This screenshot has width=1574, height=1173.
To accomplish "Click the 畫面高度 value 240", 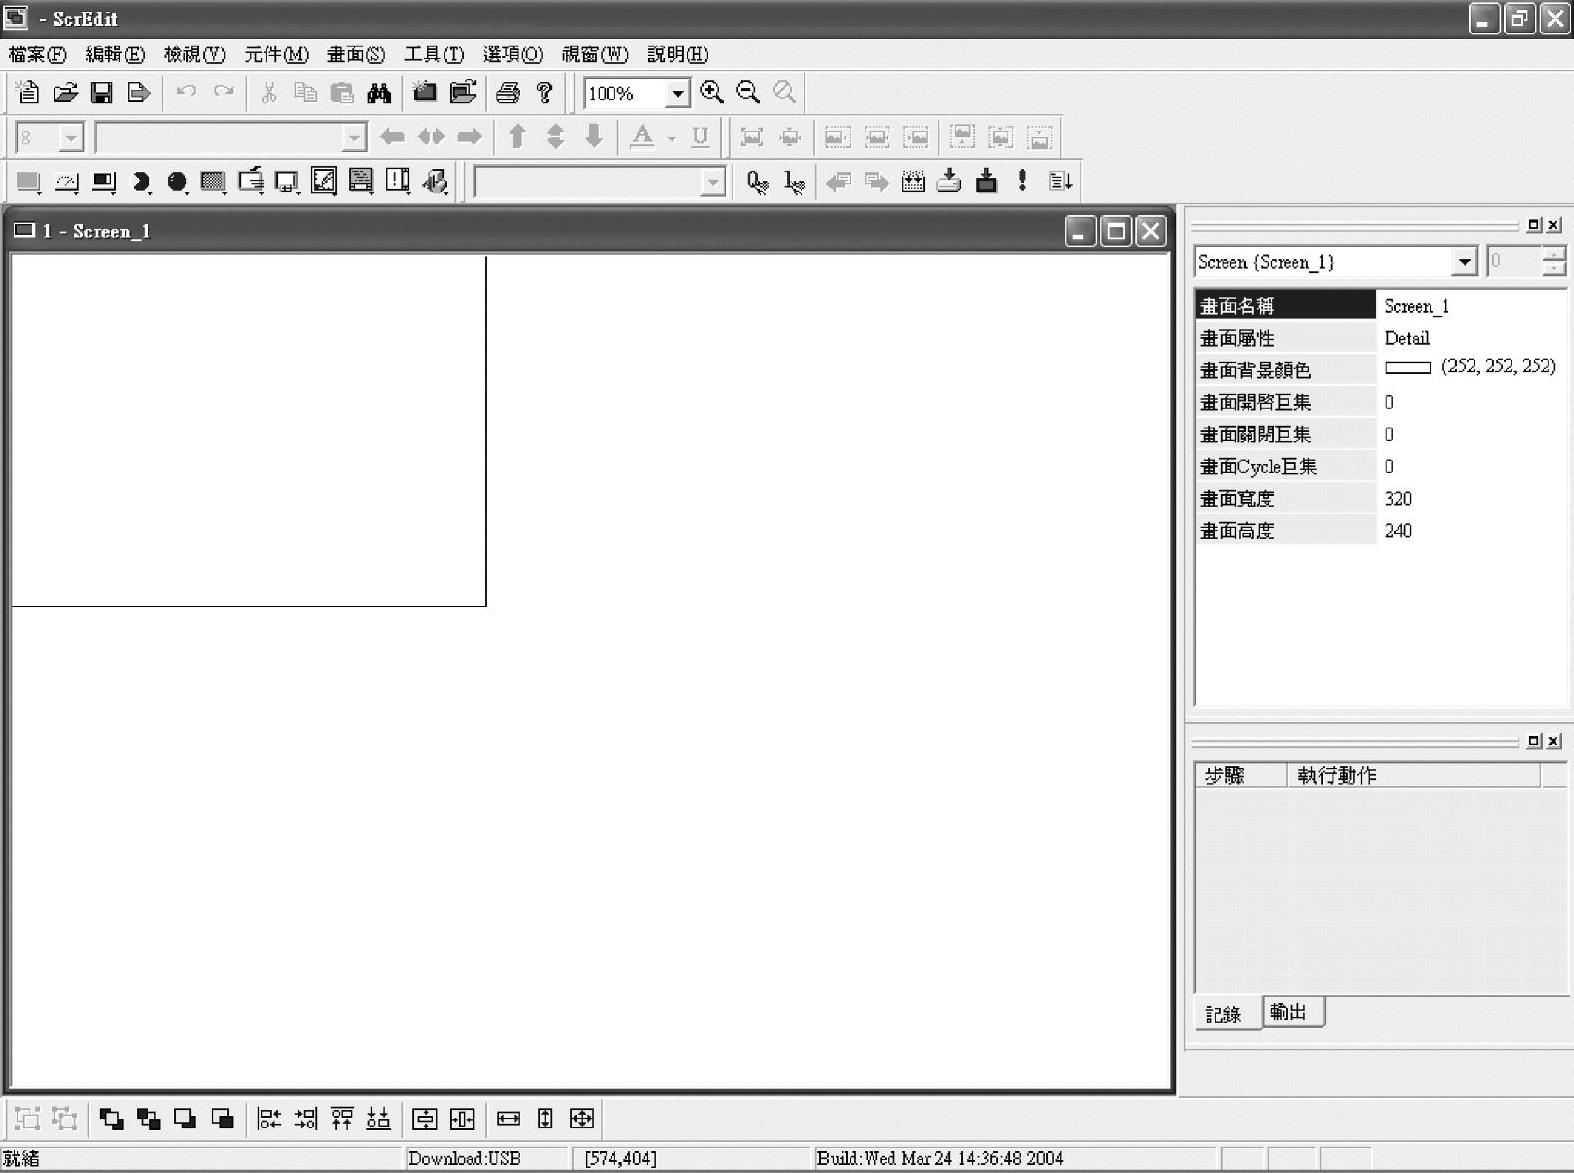I will click(x=1398, y=530).
